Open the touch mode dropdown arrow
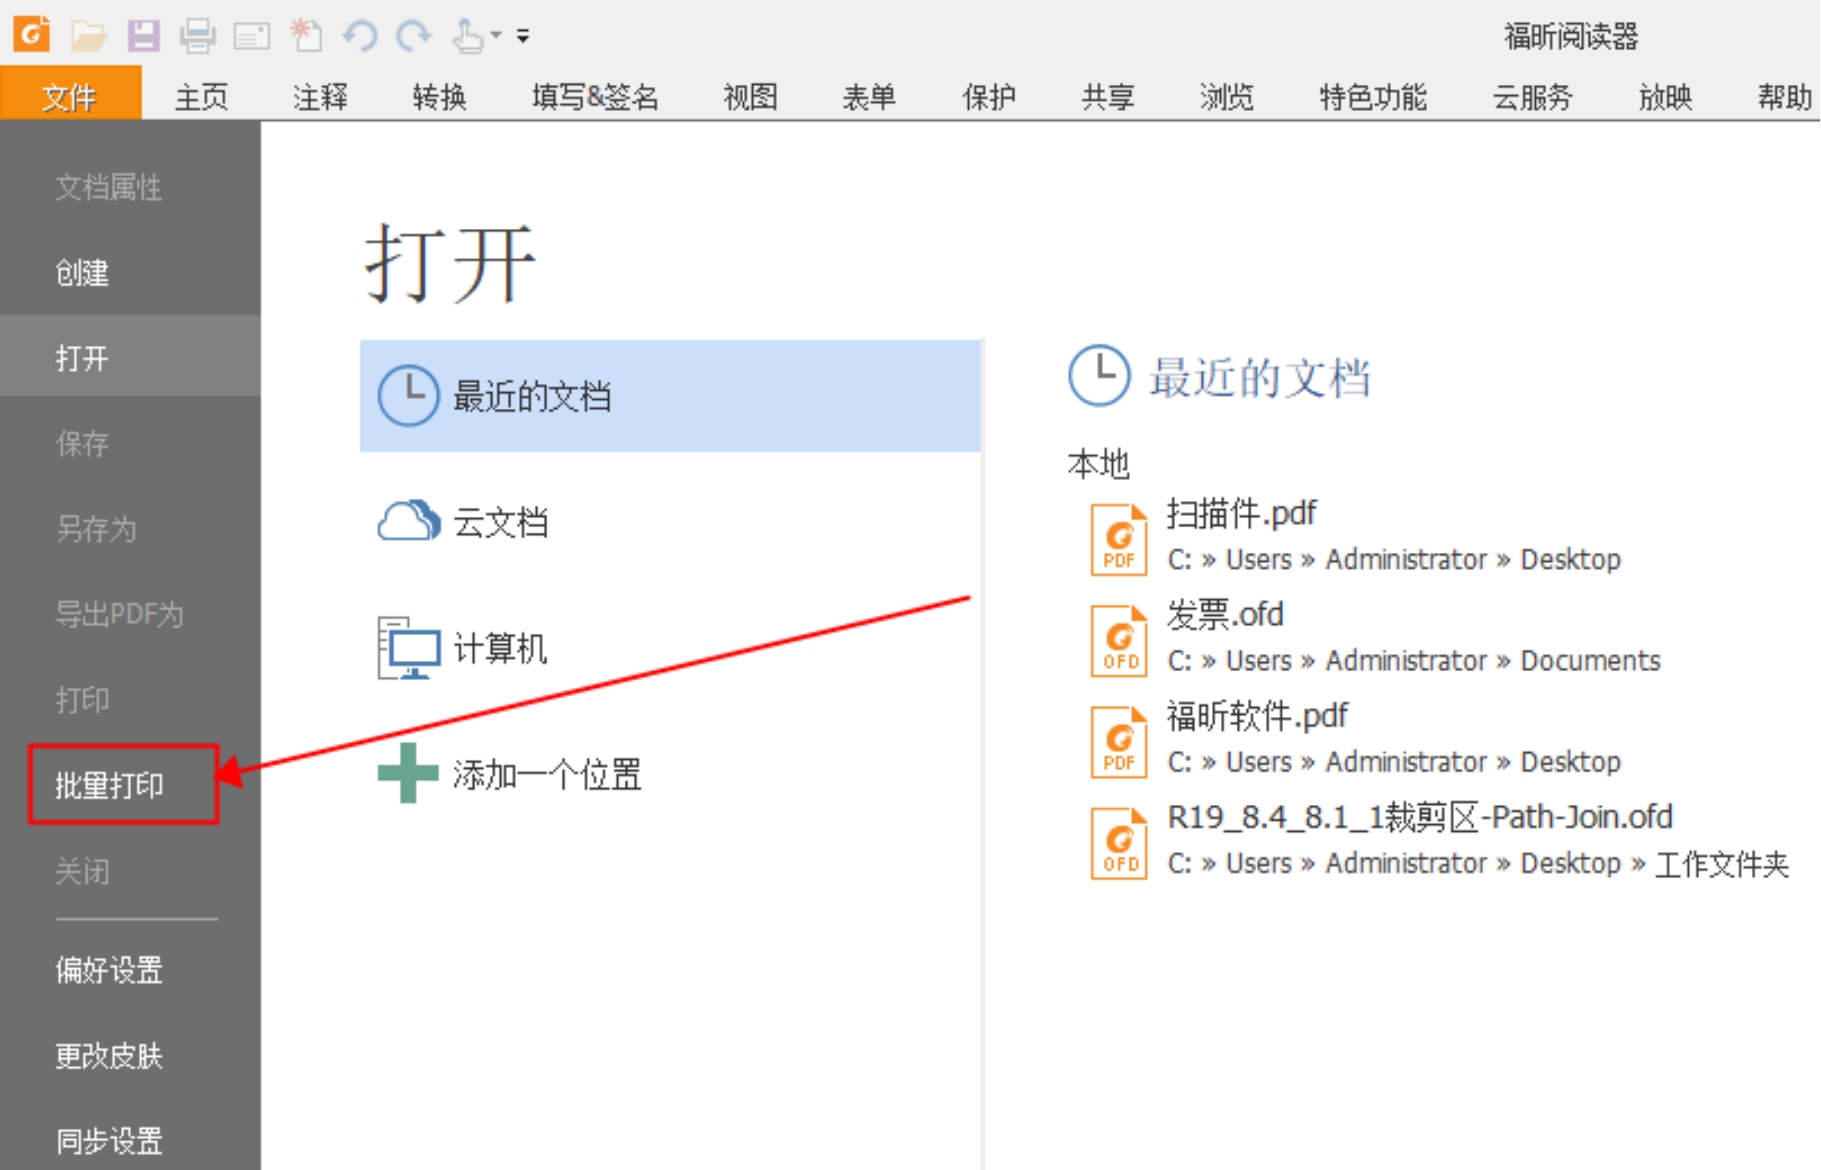The image size is (1821, 1170). click(496, 36)
